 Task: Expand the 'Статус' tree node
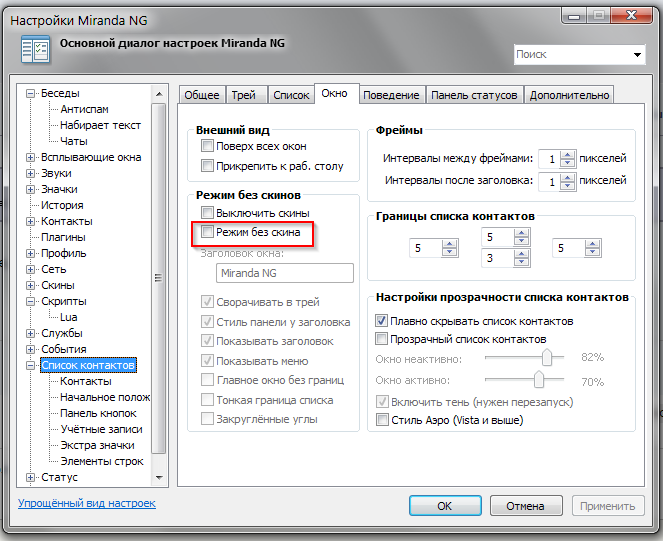pyautogui.click(x=30, y=478)
